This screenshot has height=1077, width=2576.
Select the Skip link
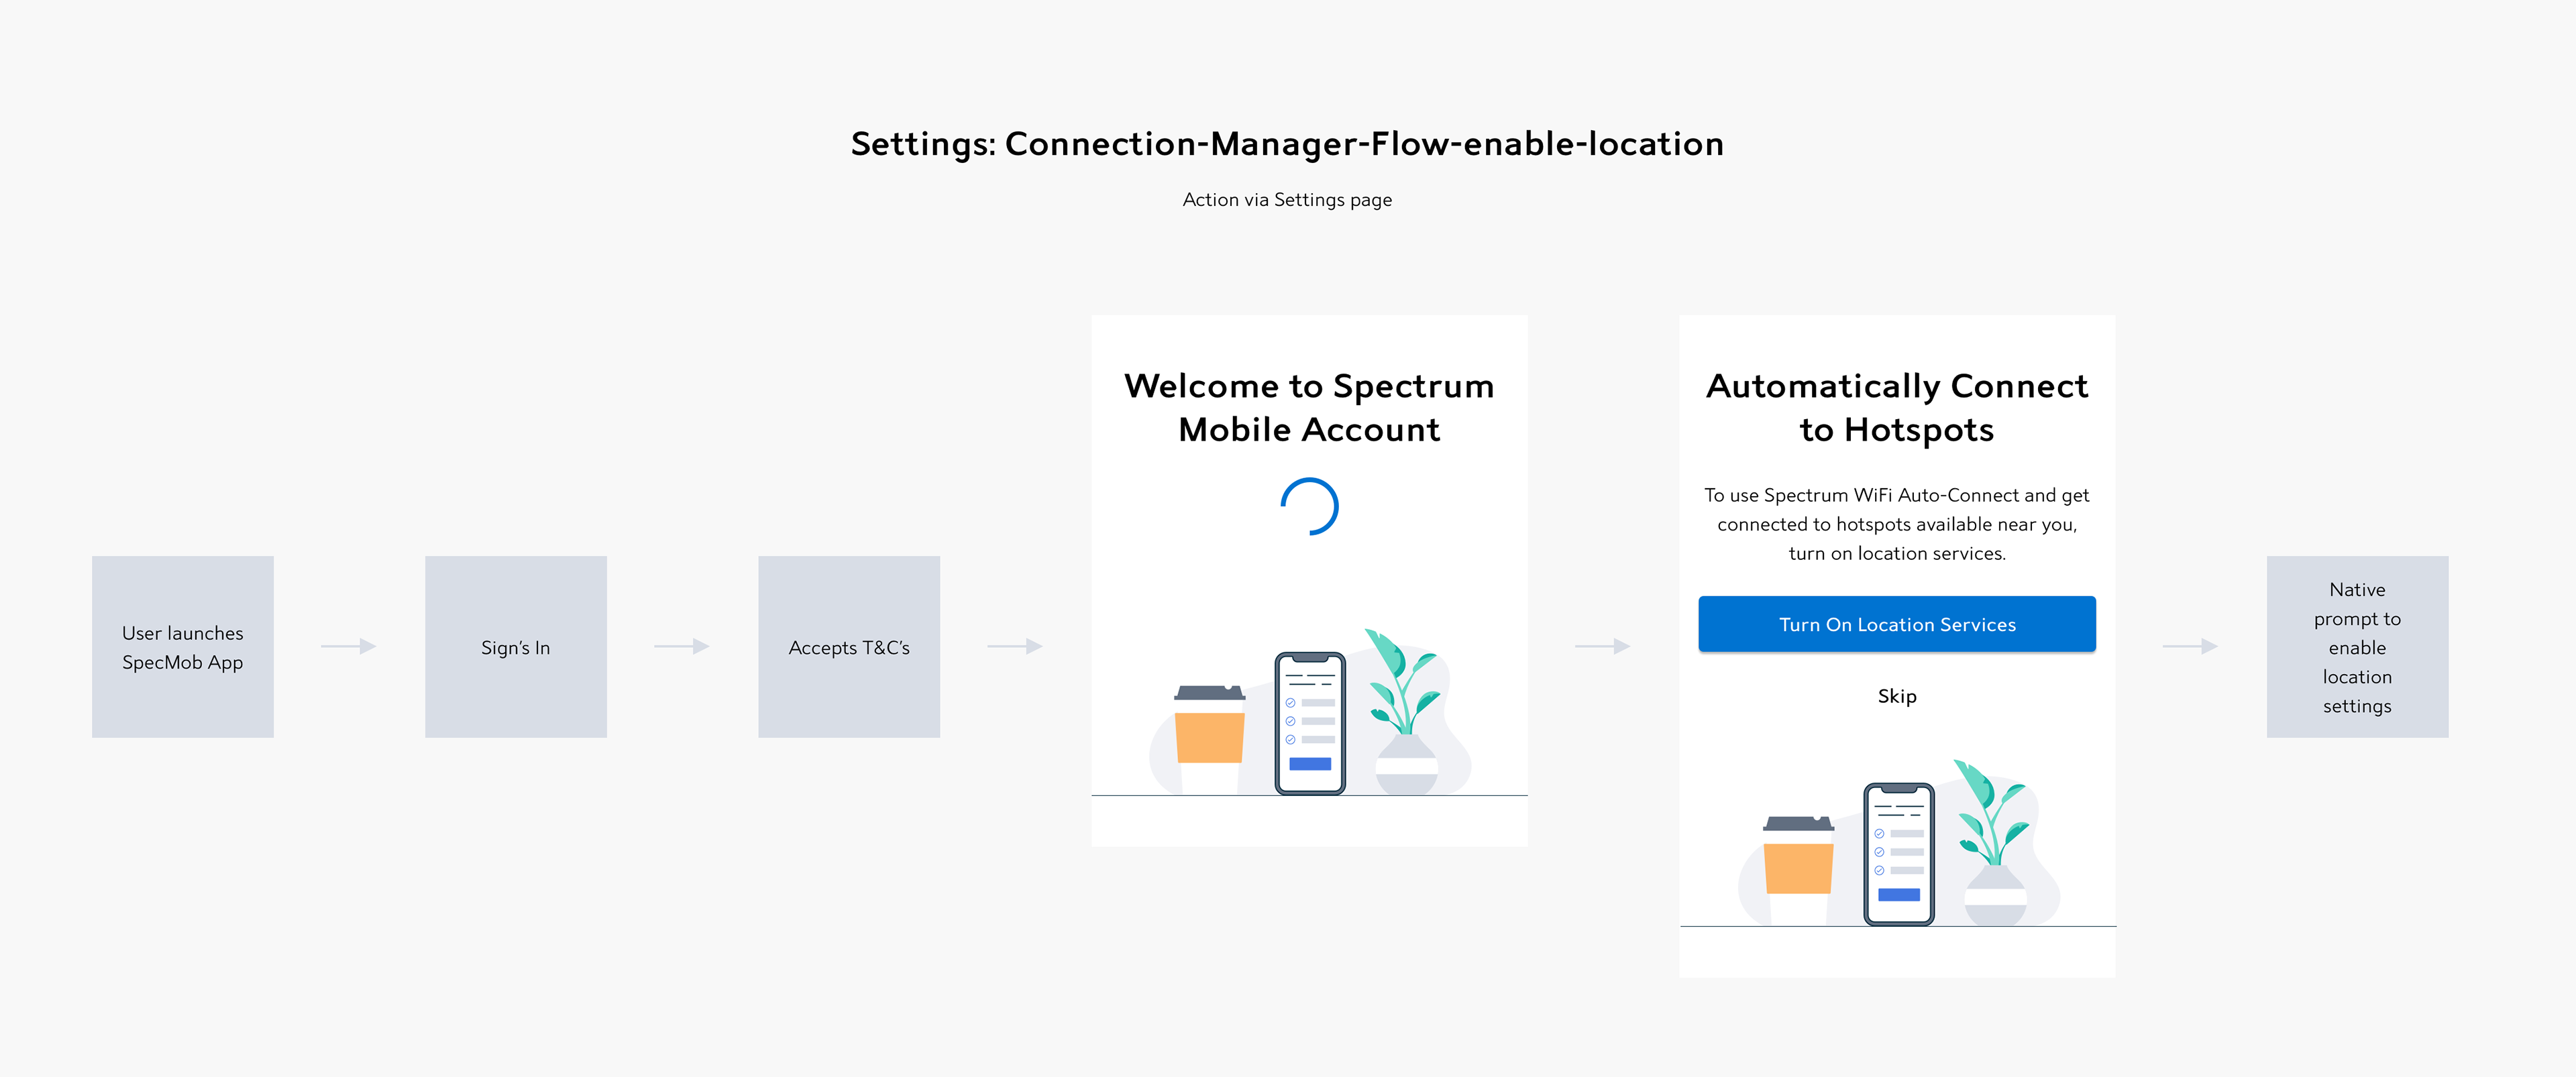coord(1897,696)
